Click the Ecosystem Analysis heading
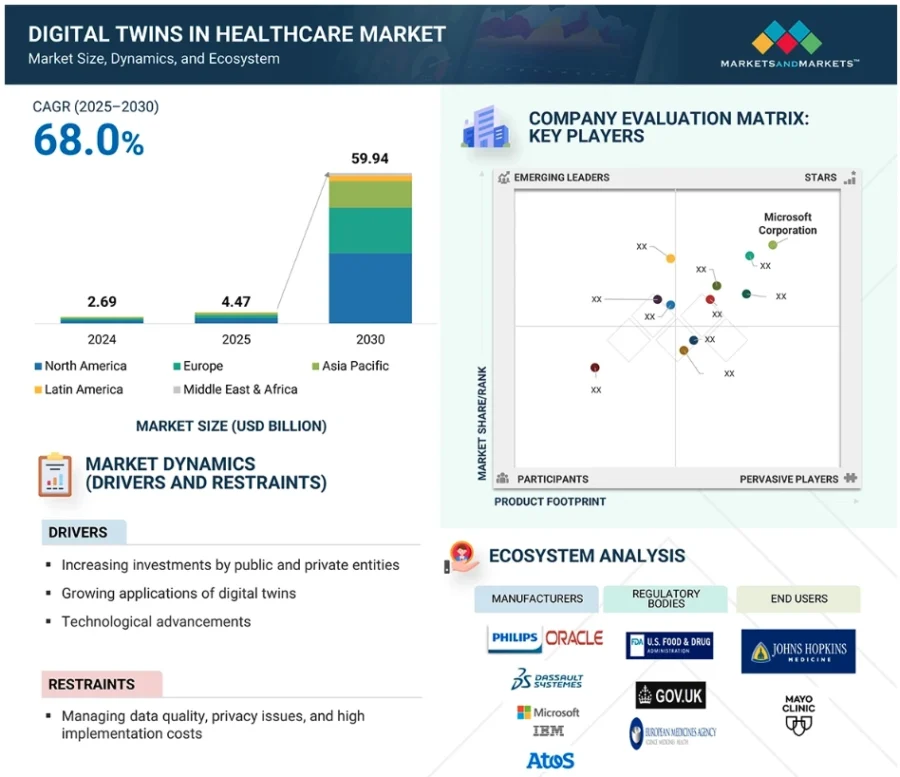The image size is (900, 777). tap(587, 555)
